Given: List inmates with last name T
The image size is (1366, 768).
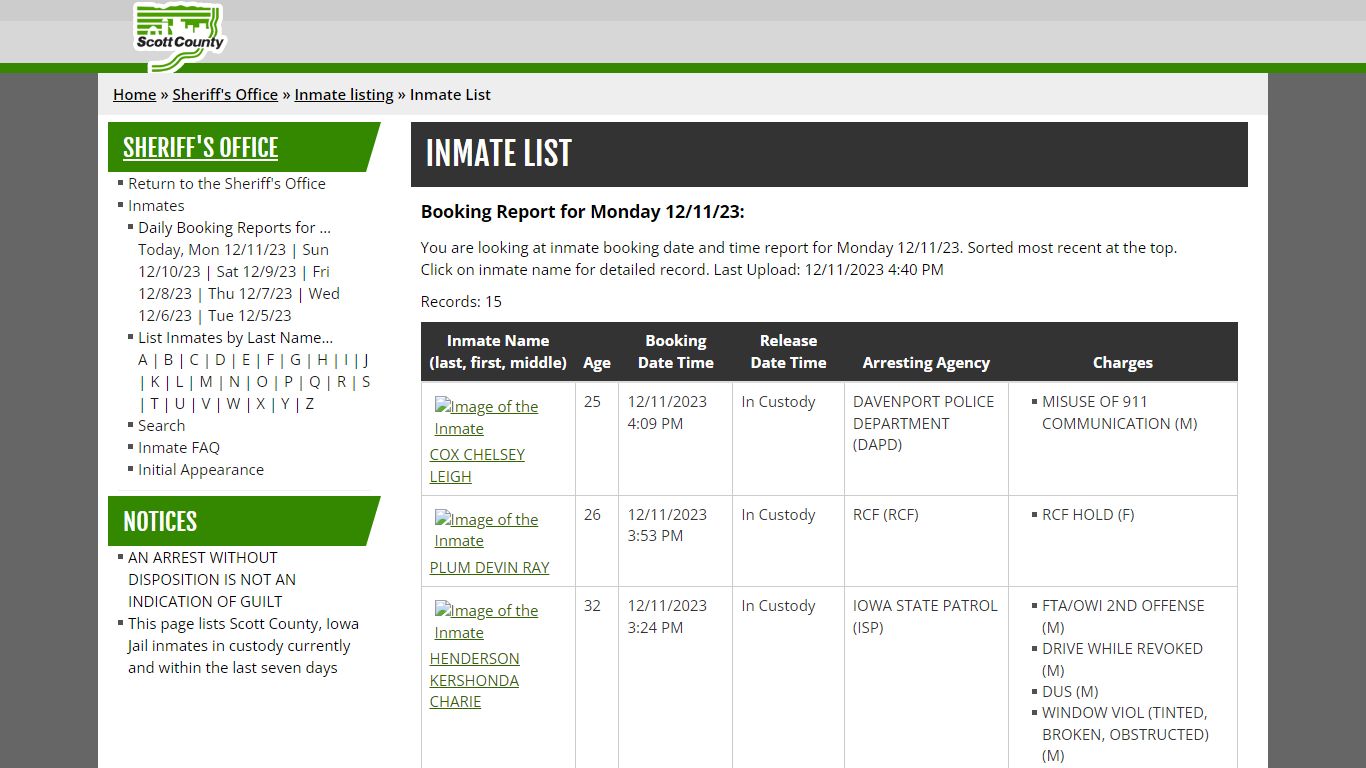Looking at the screenshot, I should click(154, 403).
